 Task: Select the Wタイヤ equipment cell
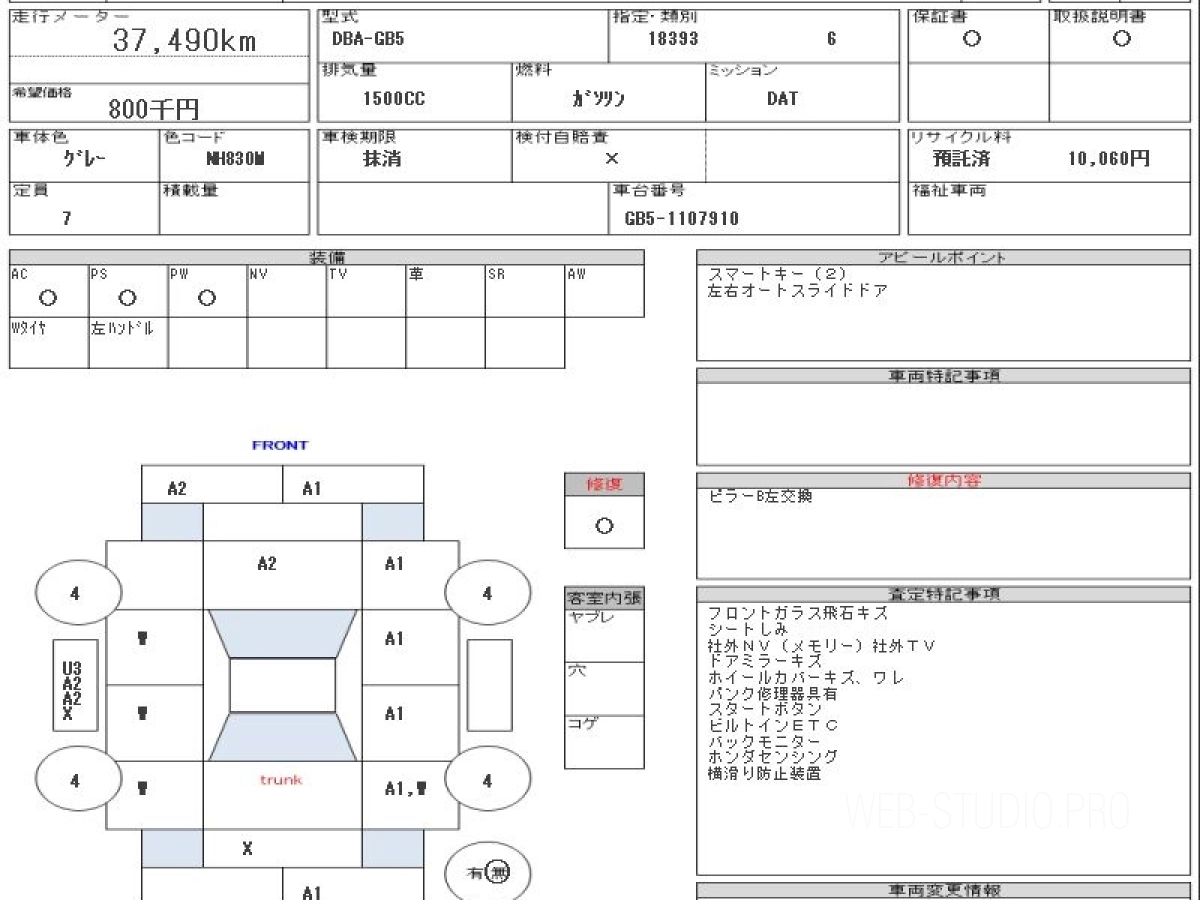[49, 343]
